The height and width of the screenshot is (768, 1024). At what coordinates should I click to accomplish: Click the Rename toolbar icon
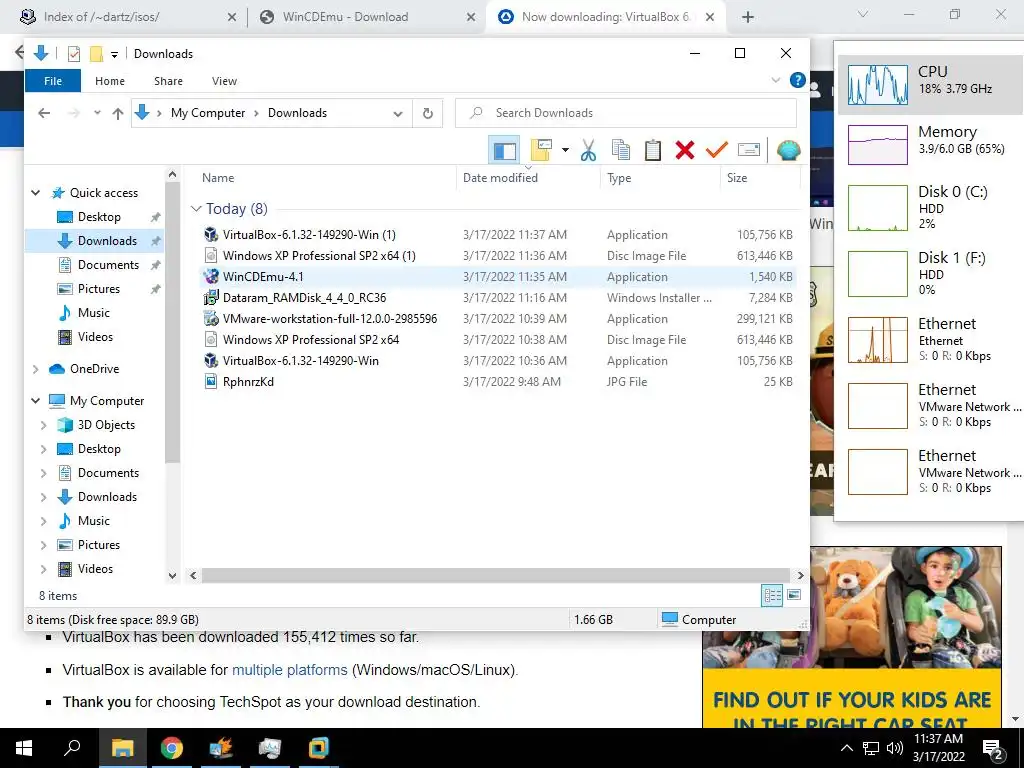pos(748,150)
